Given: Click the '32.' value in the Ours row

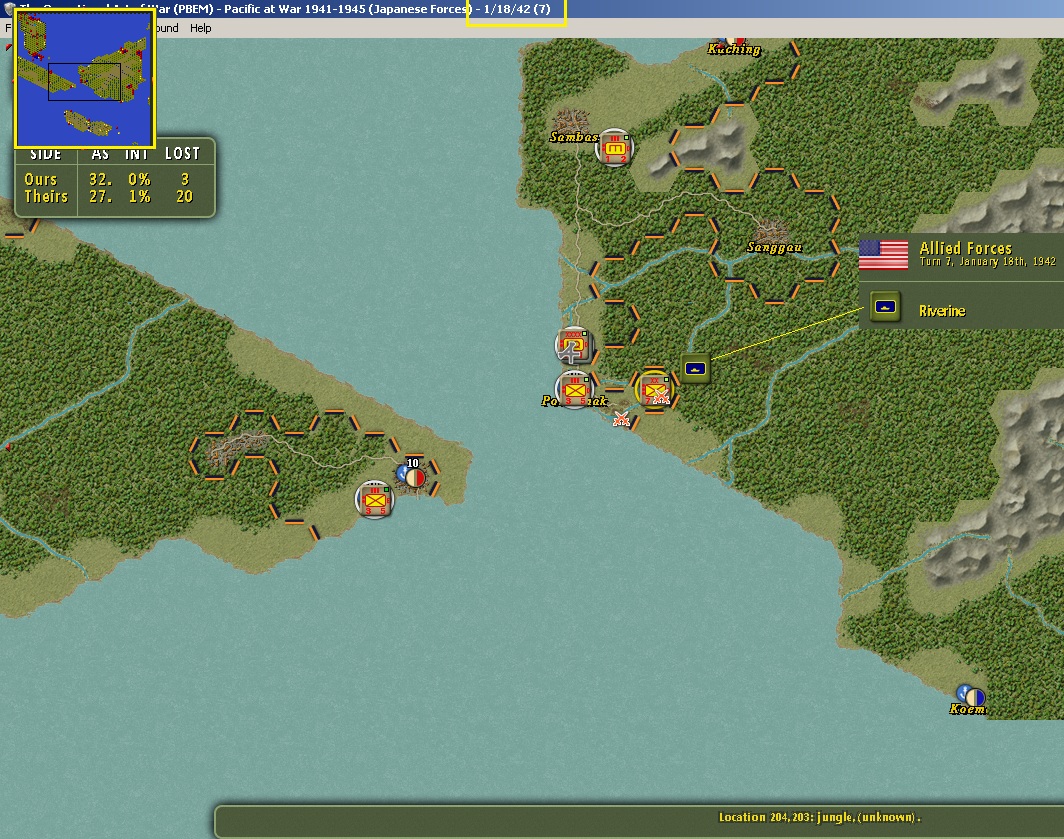Looking at the screenshot, I should click(x=100, y=179).
